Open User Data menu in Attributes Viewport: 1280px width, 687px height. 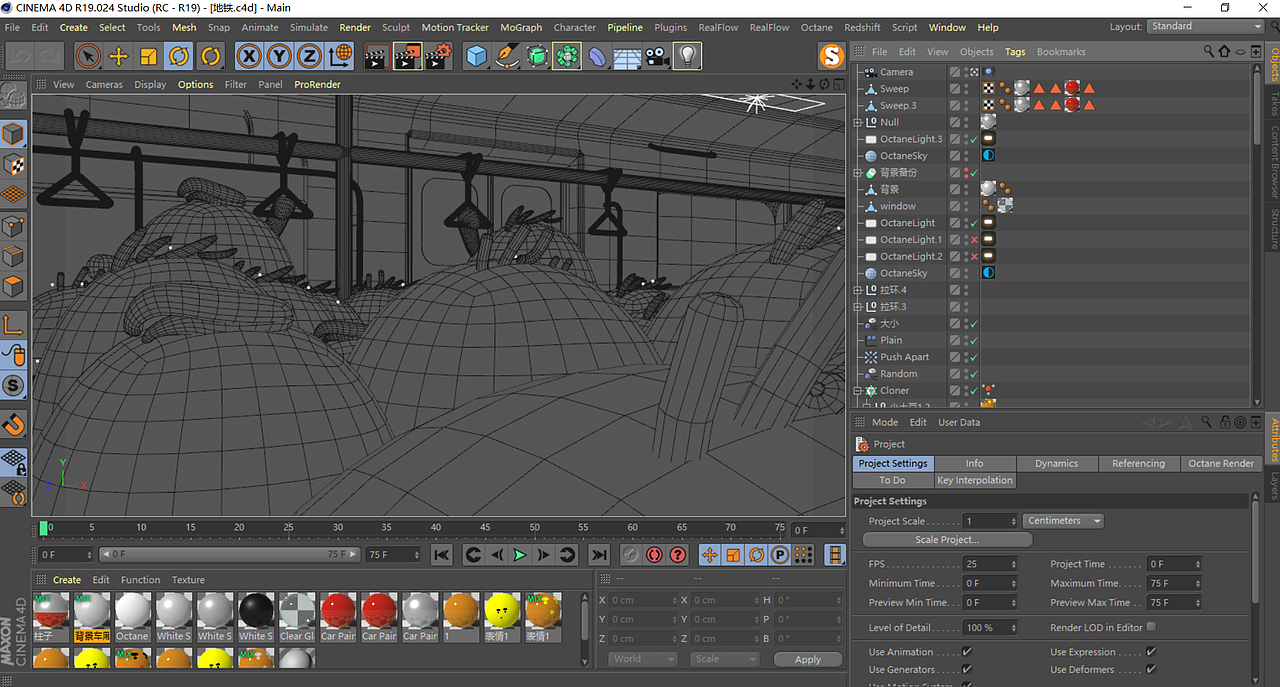[x=959, y=422]
